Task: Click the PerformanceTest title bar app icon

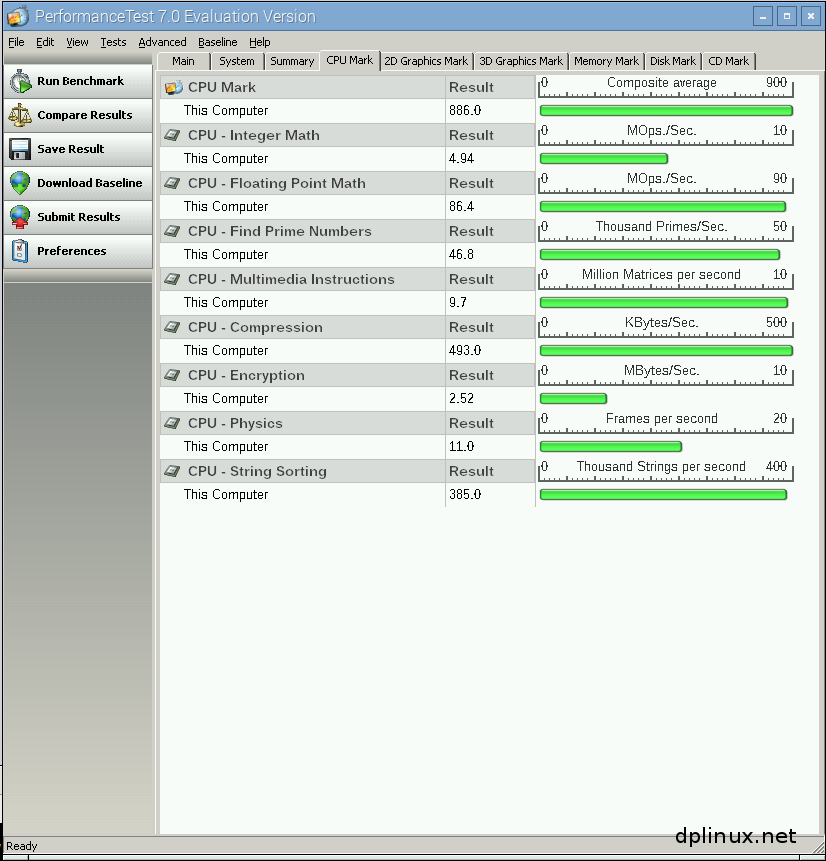Action: [18, 16]
